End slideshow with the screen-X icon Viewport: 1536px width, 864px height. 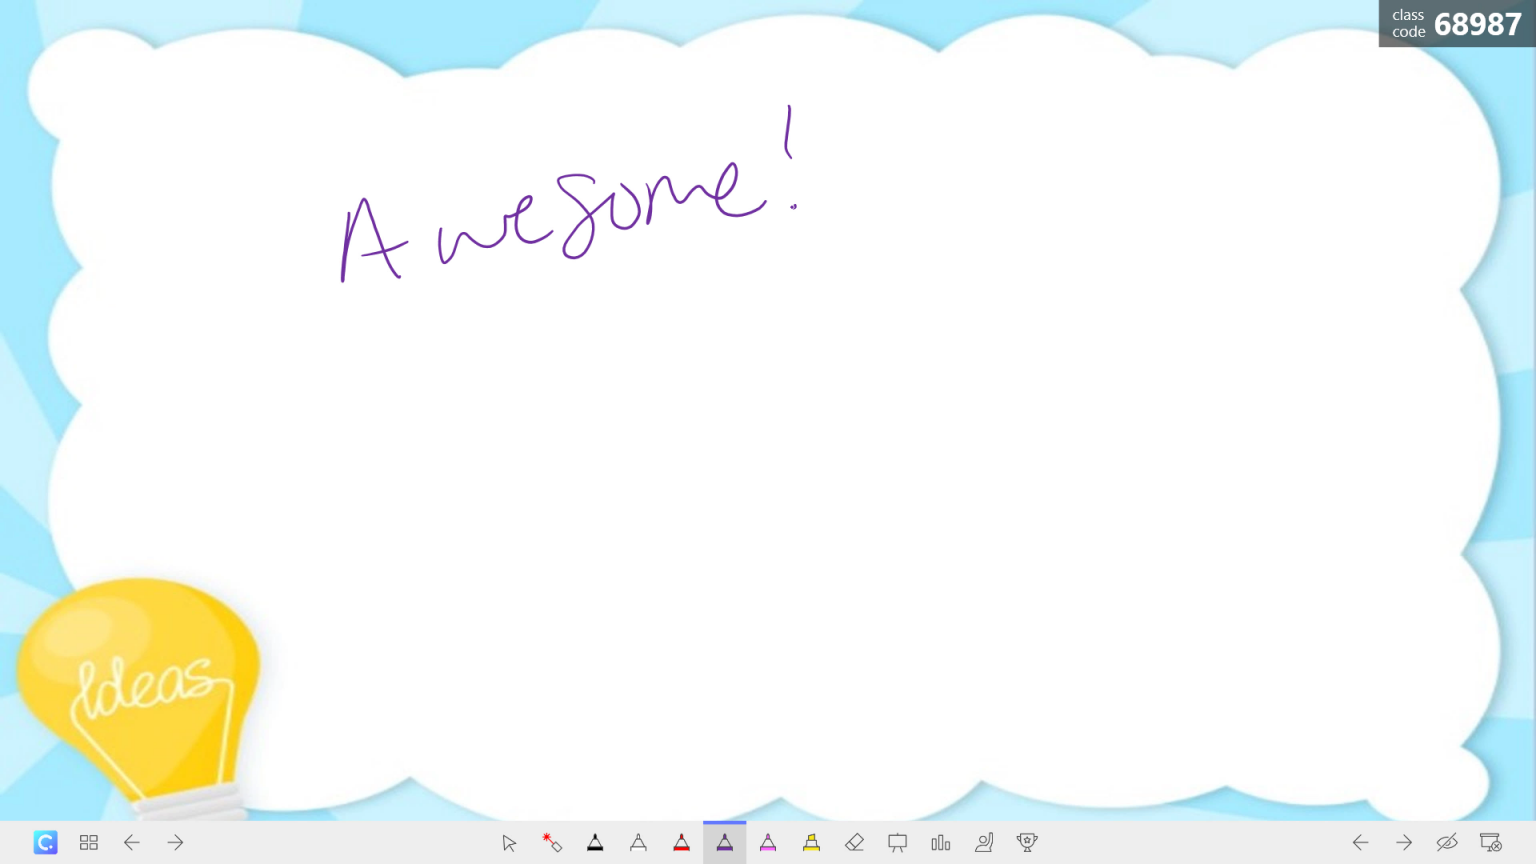pos(1490,843)
